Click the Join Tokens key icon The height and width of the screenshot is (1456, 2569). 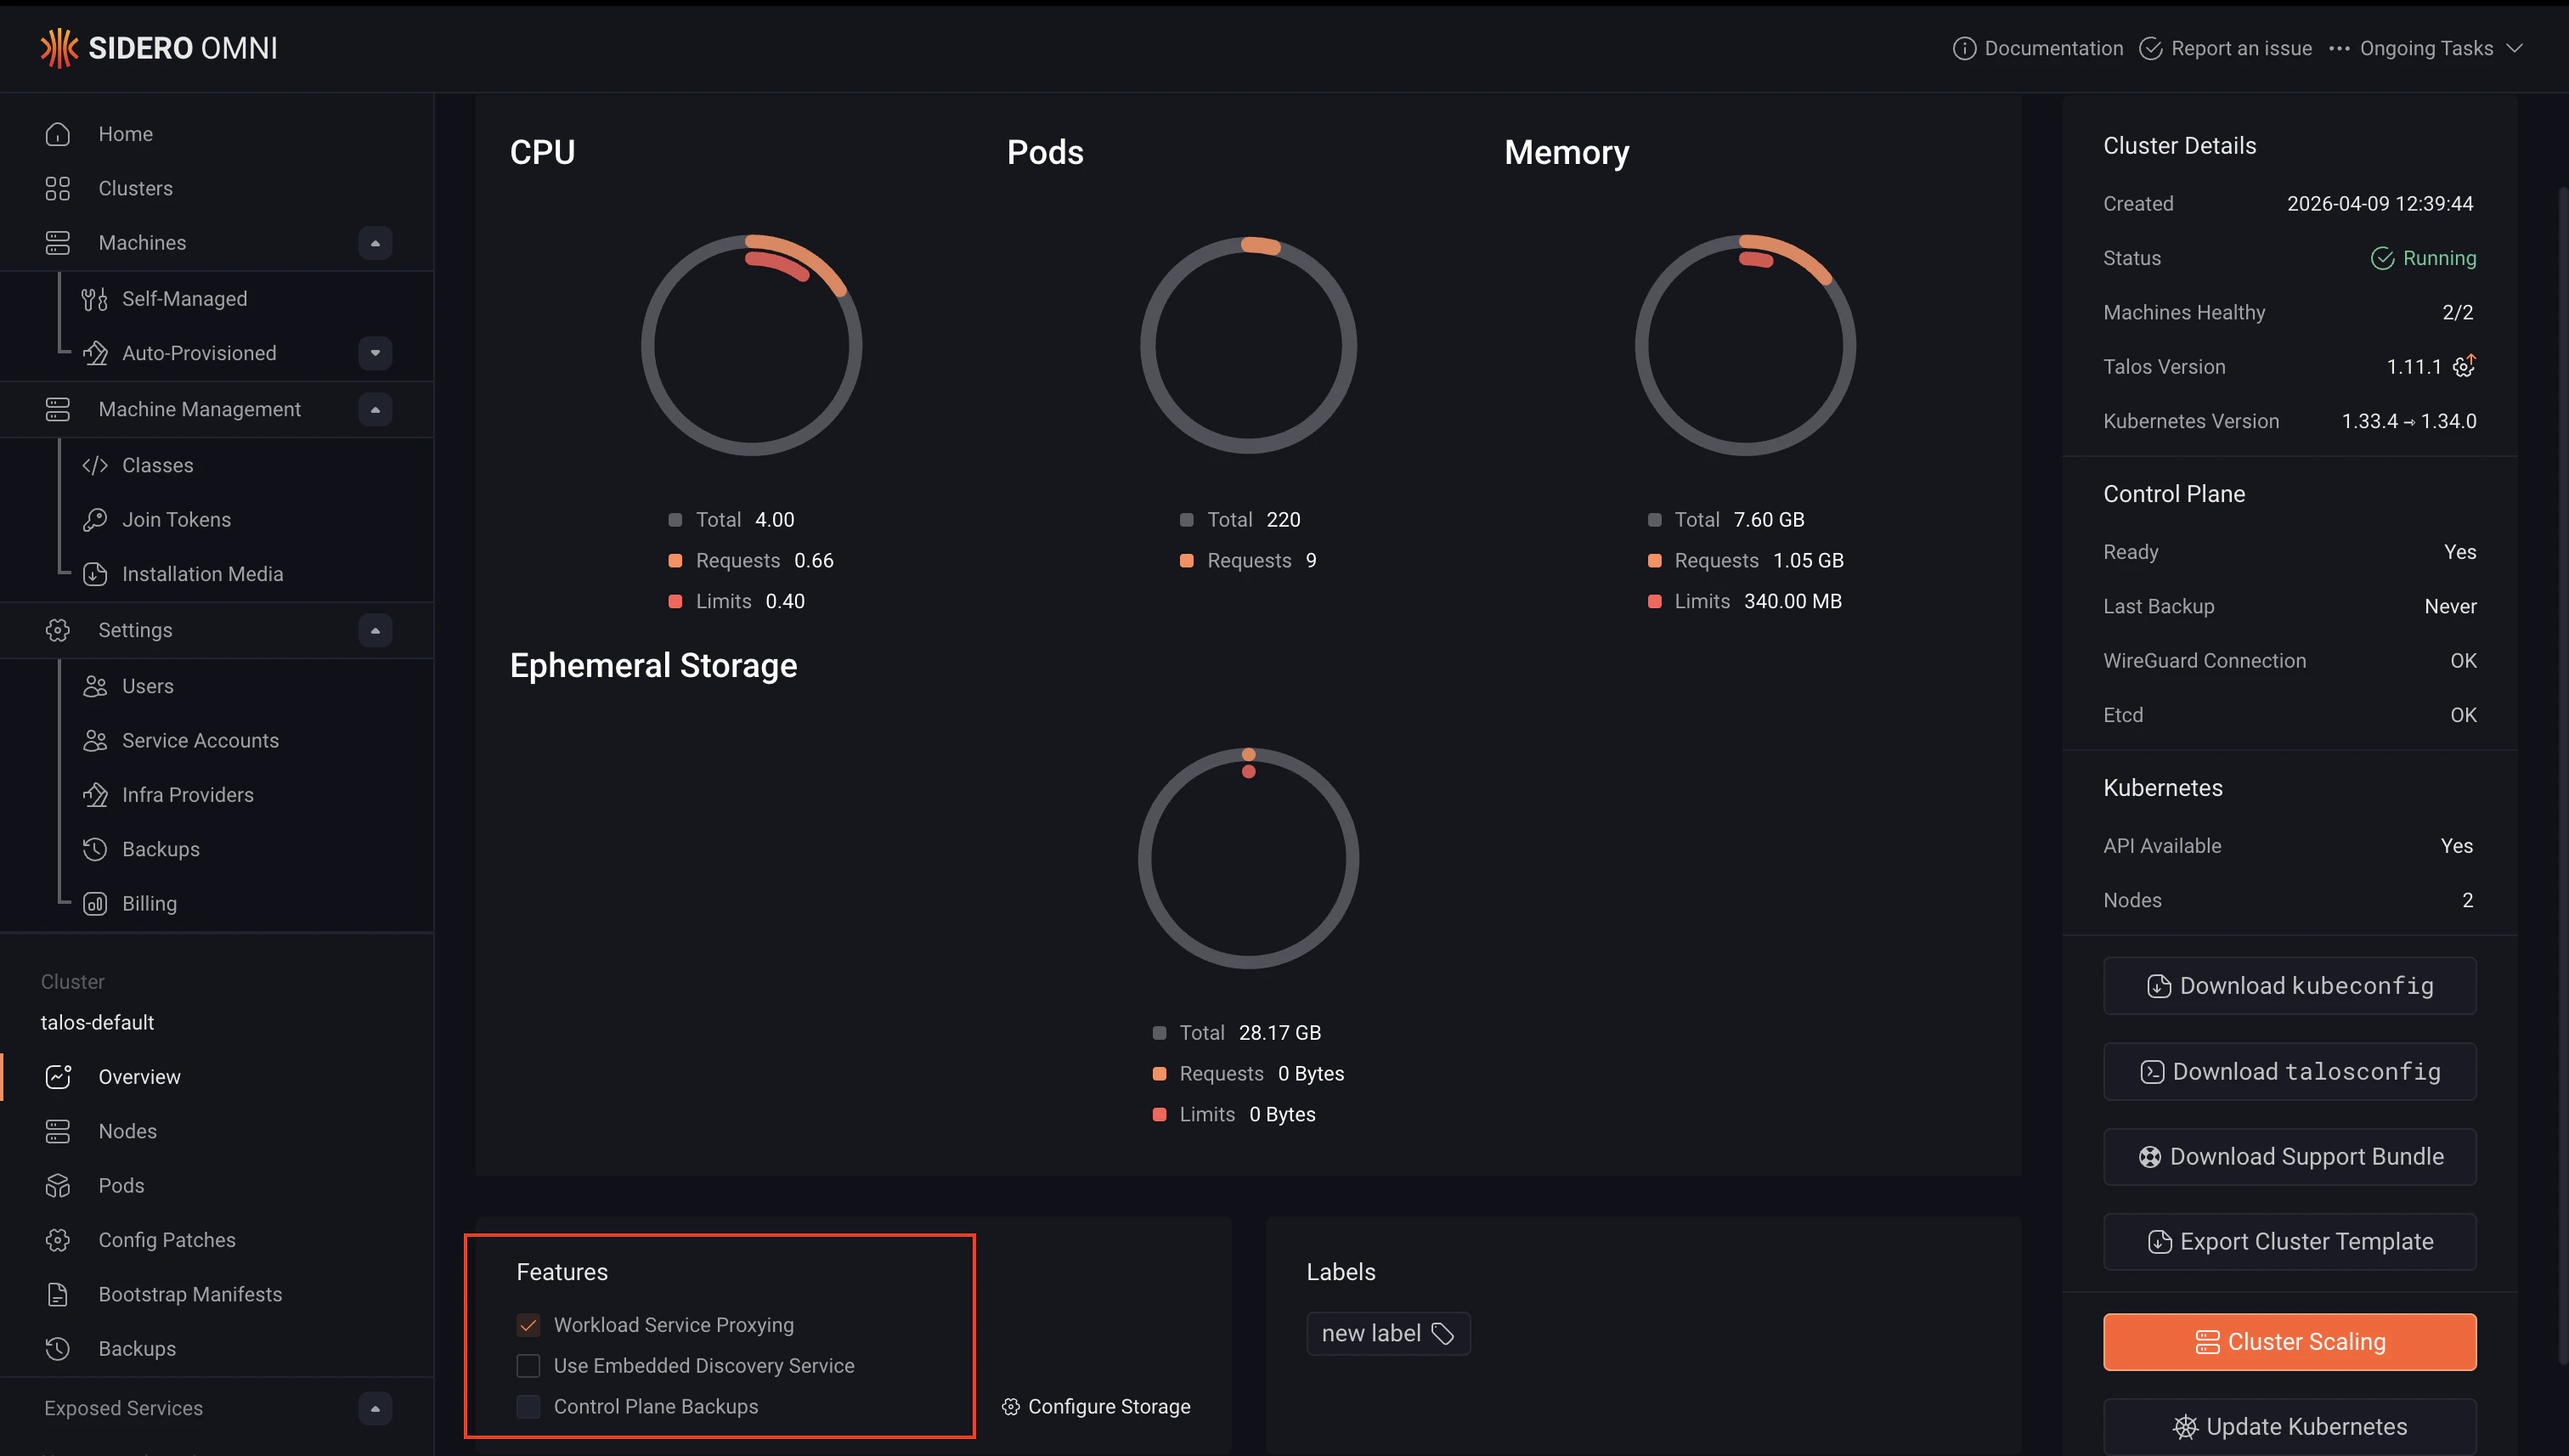[x=95, y=519]
